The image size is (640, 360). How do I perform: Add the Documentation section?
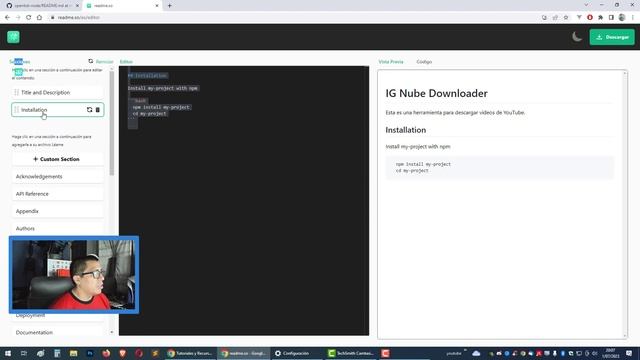[x=58, y=333]
